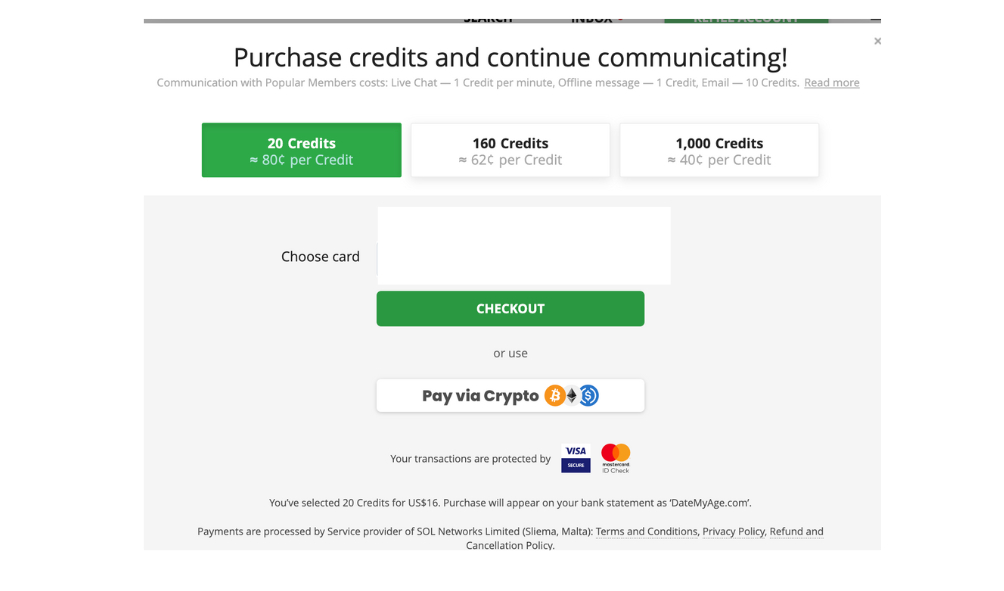
Task: Open the Choose card selection box
Action: [523, 246]
